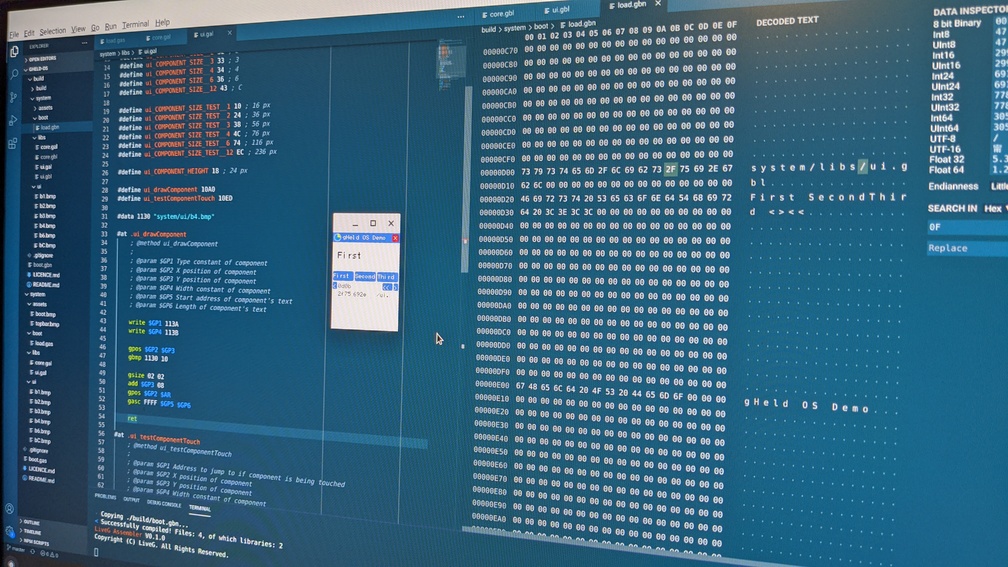Open the Terminal menu in menu bar
This screenshot has height=567, width=1008.
pos(135,24)
